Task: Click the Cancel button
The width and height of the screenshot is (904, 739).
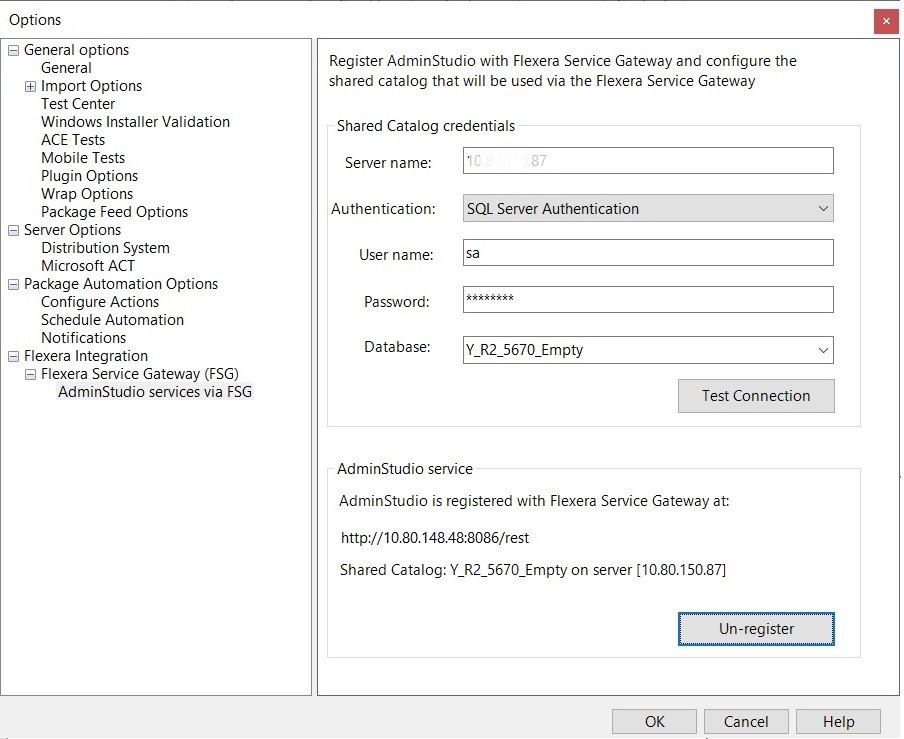Action: click(746, 722)
